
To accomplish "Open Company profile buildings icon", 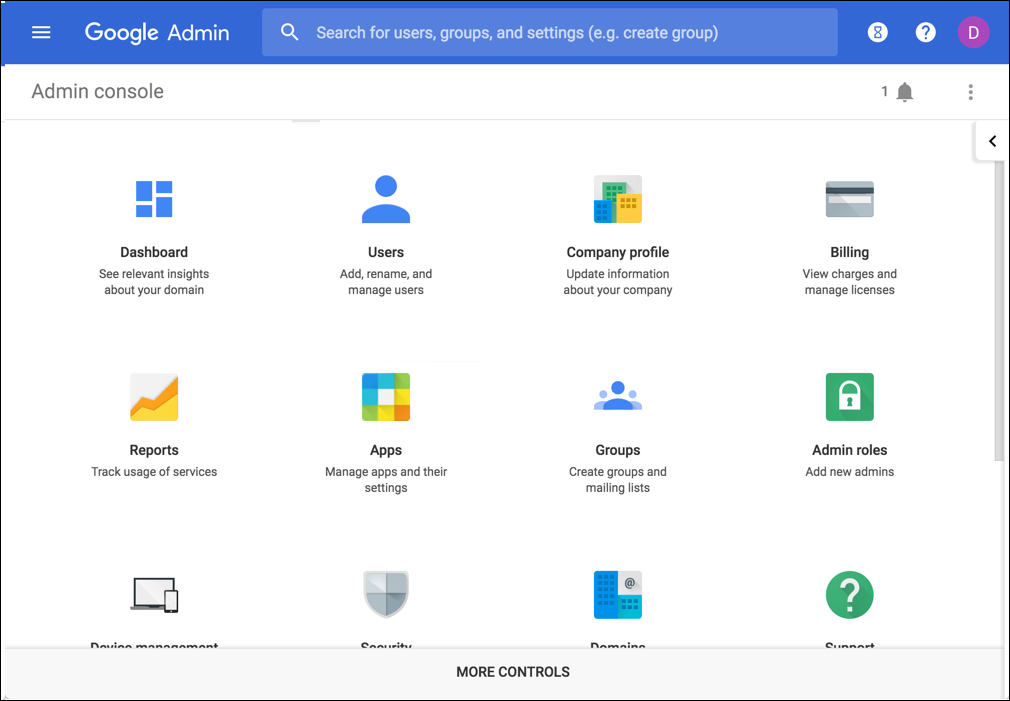I will pos(618,199).
